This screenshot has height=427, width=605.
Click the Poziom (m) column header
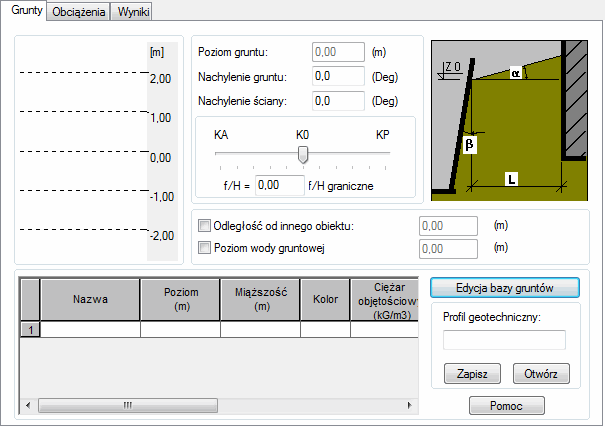[181, 300]
